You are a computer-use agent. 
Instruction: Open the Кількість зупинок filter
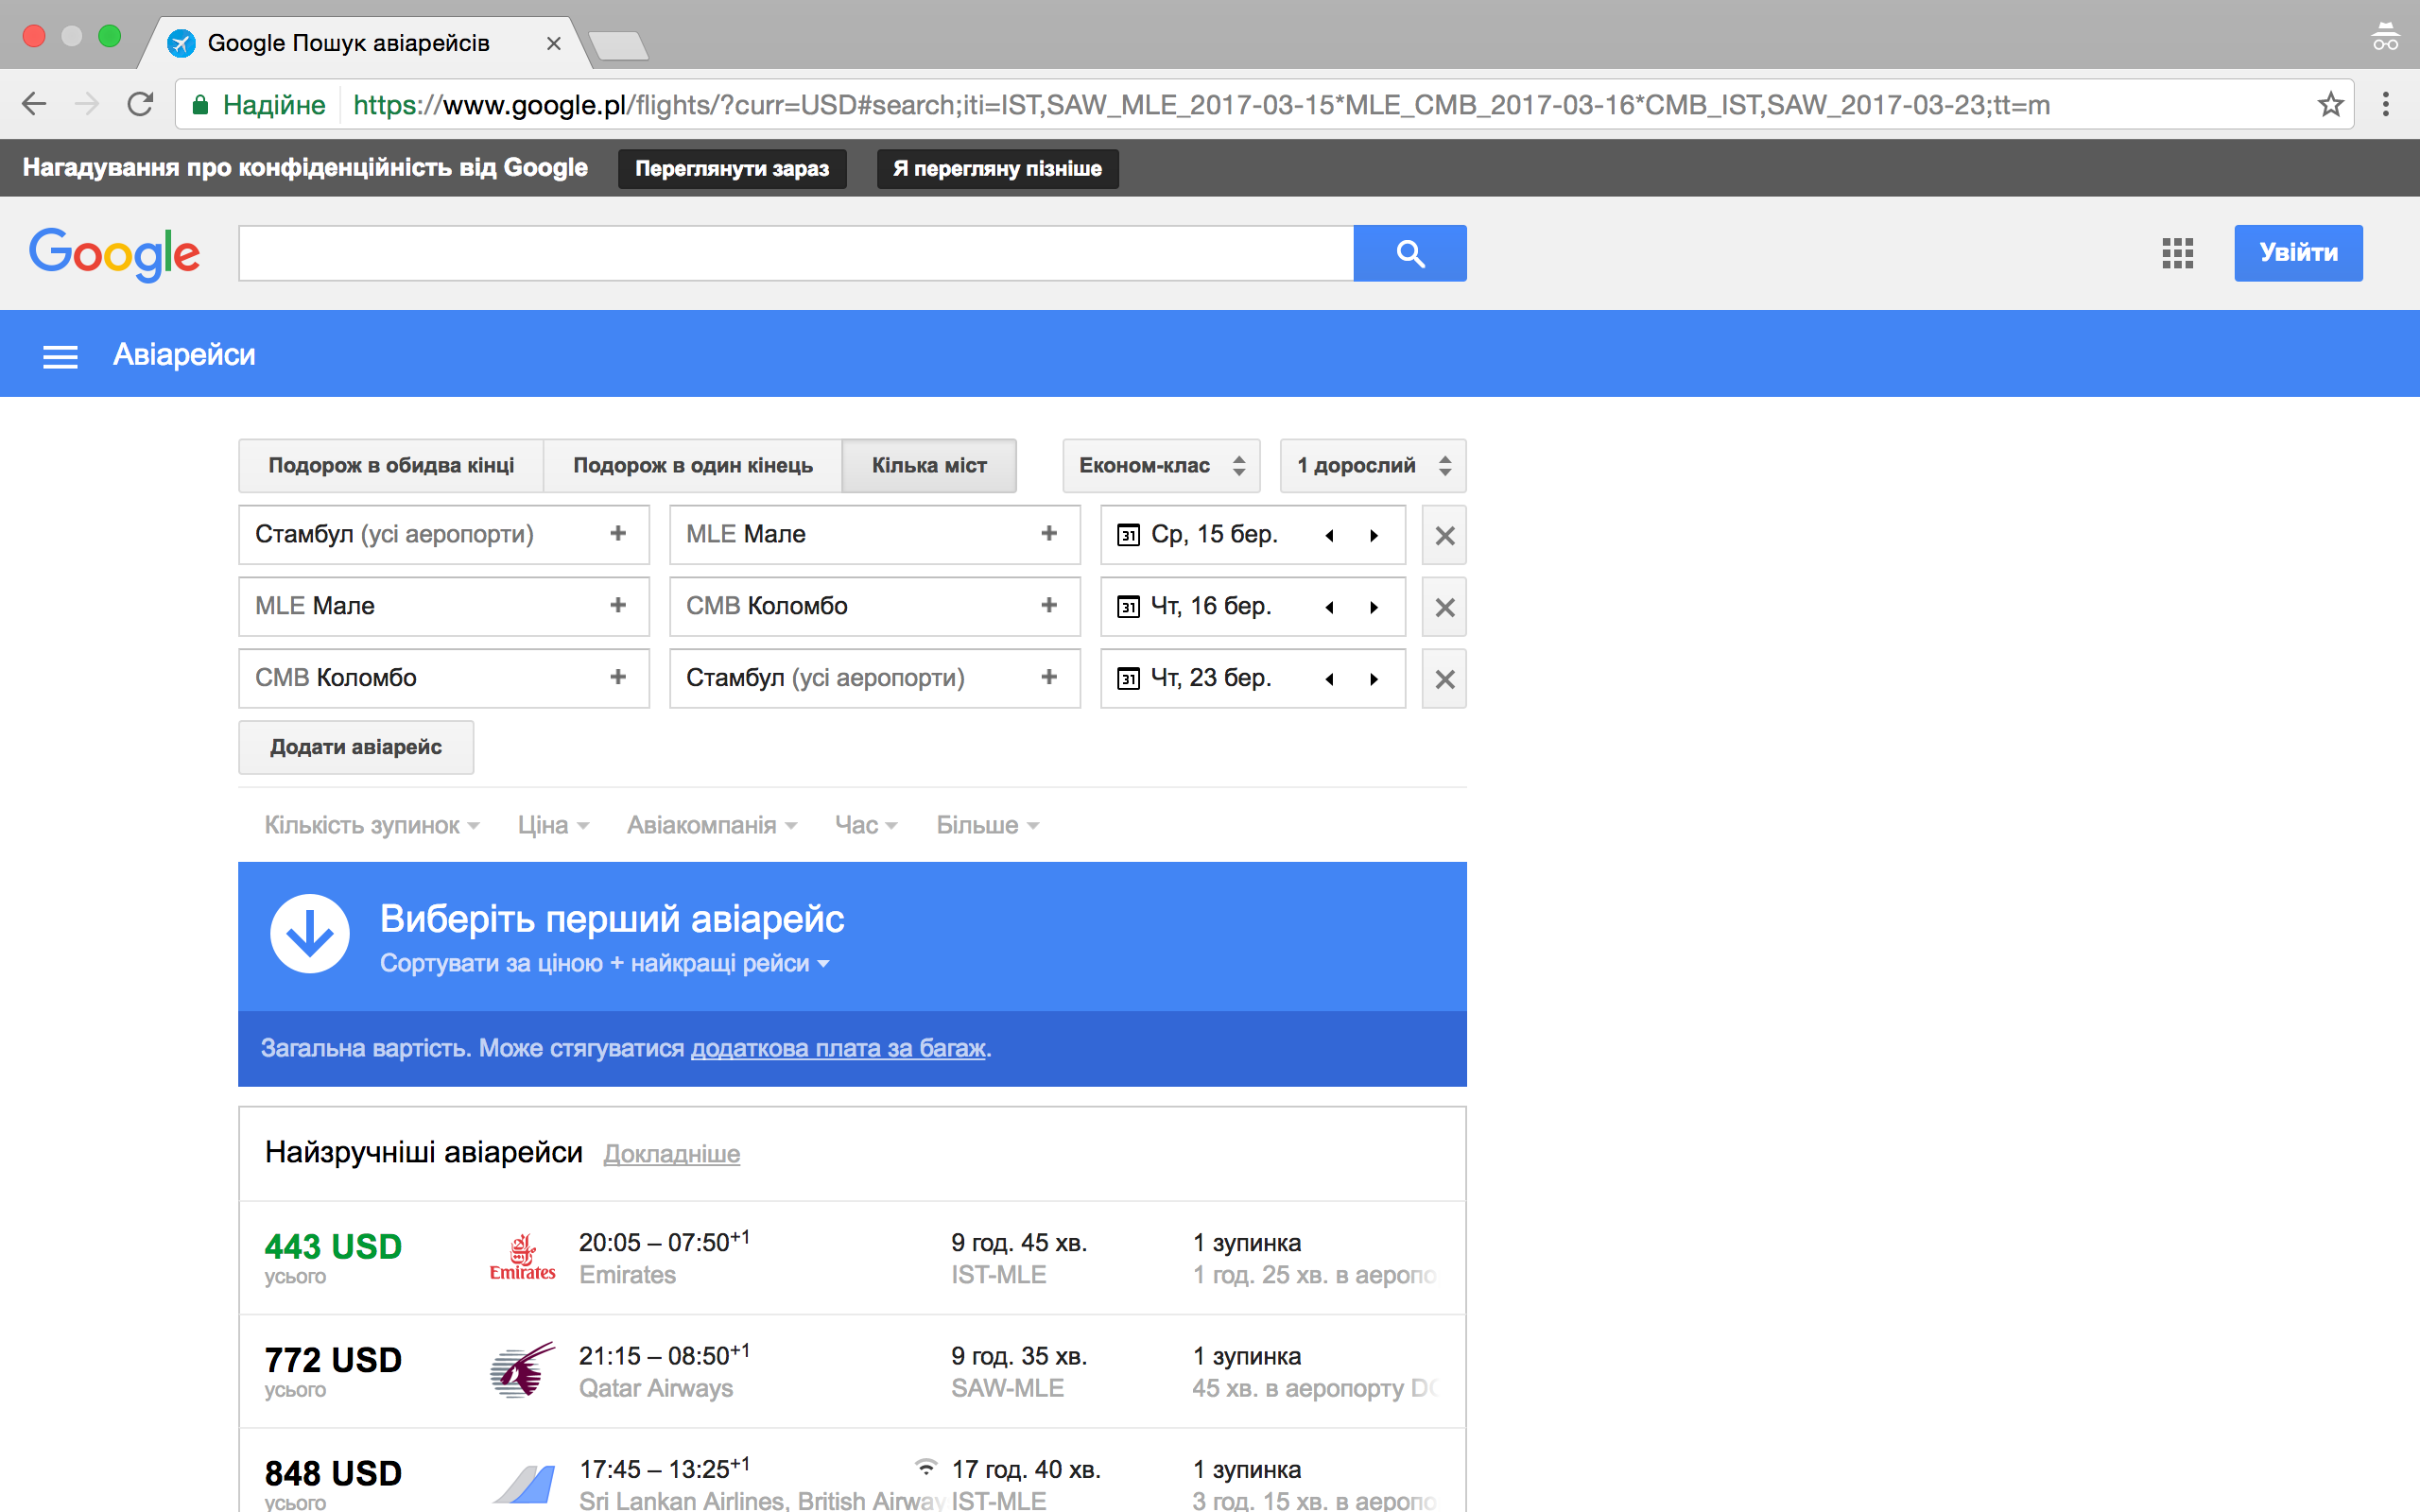coord(371,825)
